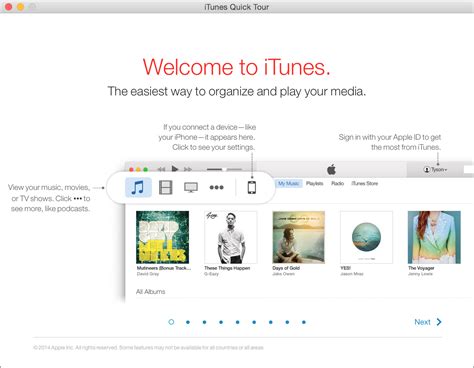Switch to the My Music tab
This screenshot has height=368, width=474.
click(289, 183)
